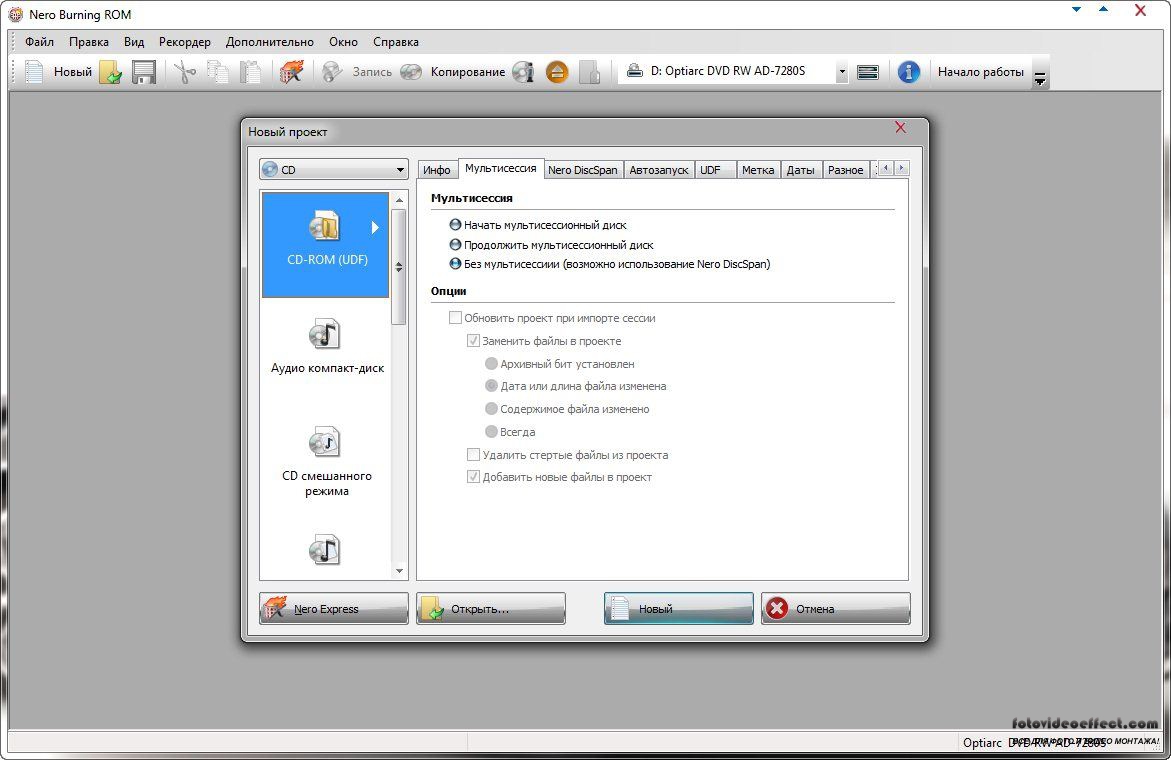Click the disc copy icon beside Копирование

tap(411, 72)
